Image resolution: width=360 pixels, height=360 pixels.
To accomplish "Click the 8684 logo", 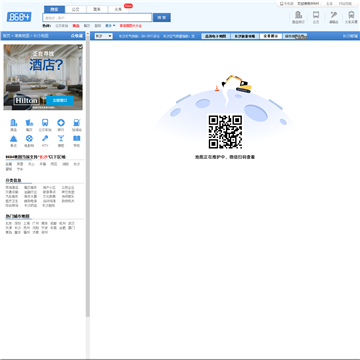I will pyautogui.click(x=19, y=17).
